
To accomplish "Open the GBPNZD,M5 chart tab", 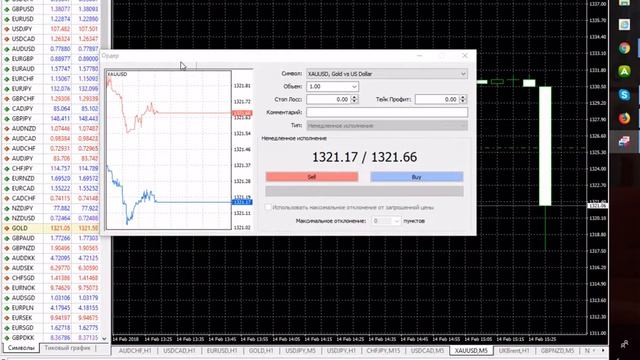I will coord(558,351).
